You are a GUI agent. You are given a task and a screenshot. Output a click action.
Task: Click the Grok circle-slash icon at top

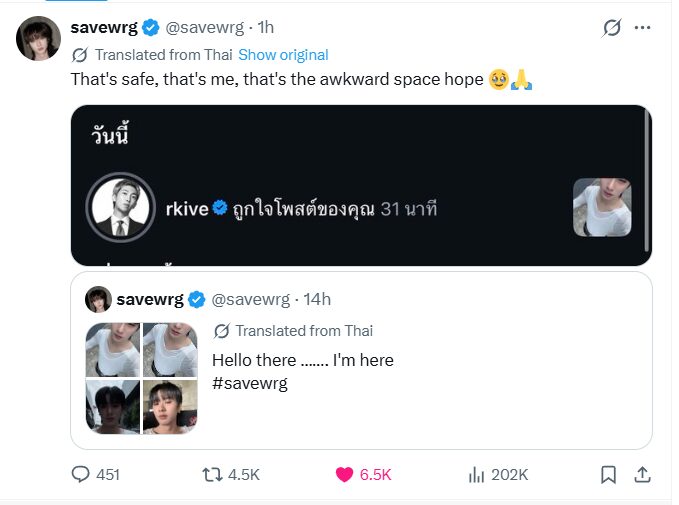(611, 28)
